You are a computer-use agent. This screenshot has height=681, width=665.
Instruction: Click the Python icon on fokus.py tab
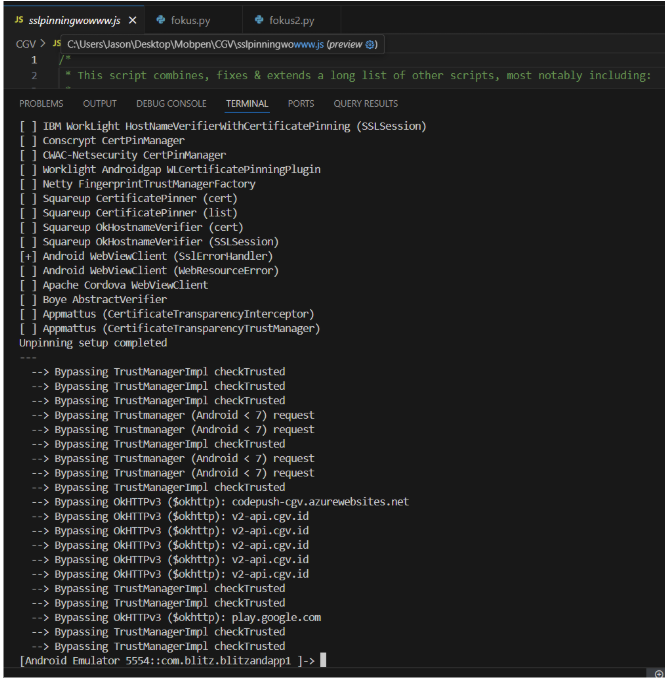pyautogui.click(x=161, y=20)
